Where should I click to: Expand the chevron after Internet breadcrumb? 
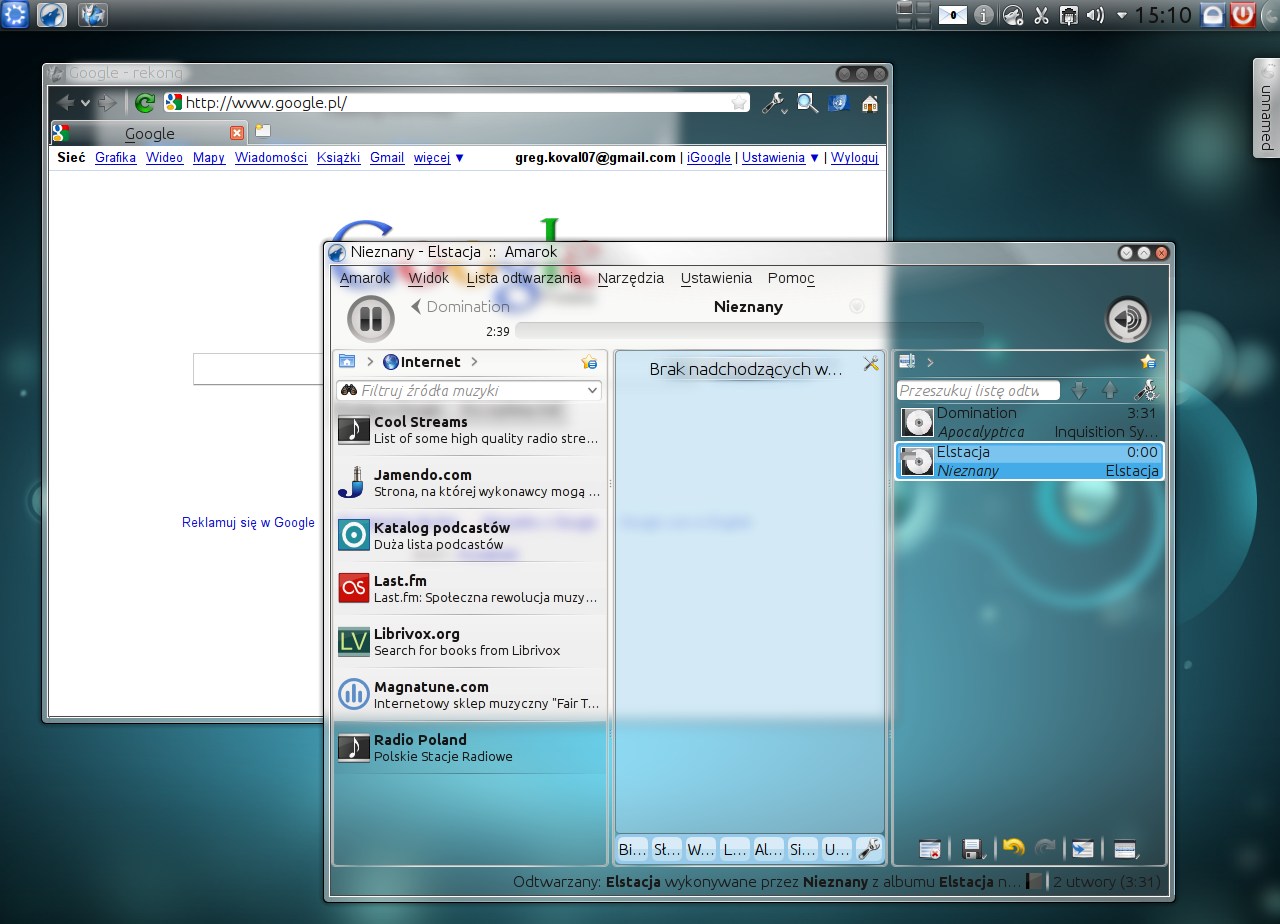tap(474, 362)
